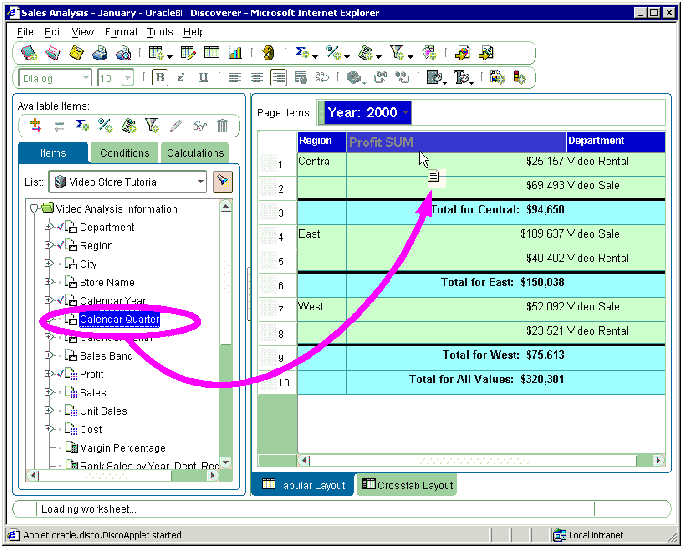
Task: Click the print icon in main toolbar
Action: coord(100,53)
